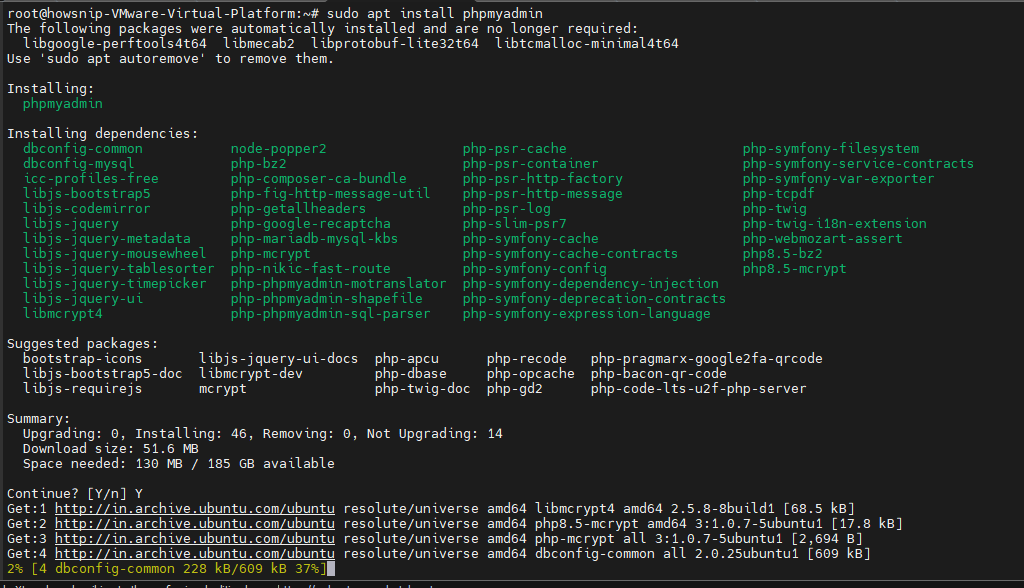1024x588 pixels.
Task: Open the Get:1 in.archive.ubuntu.com link
Action: click(x=195, y=509)
